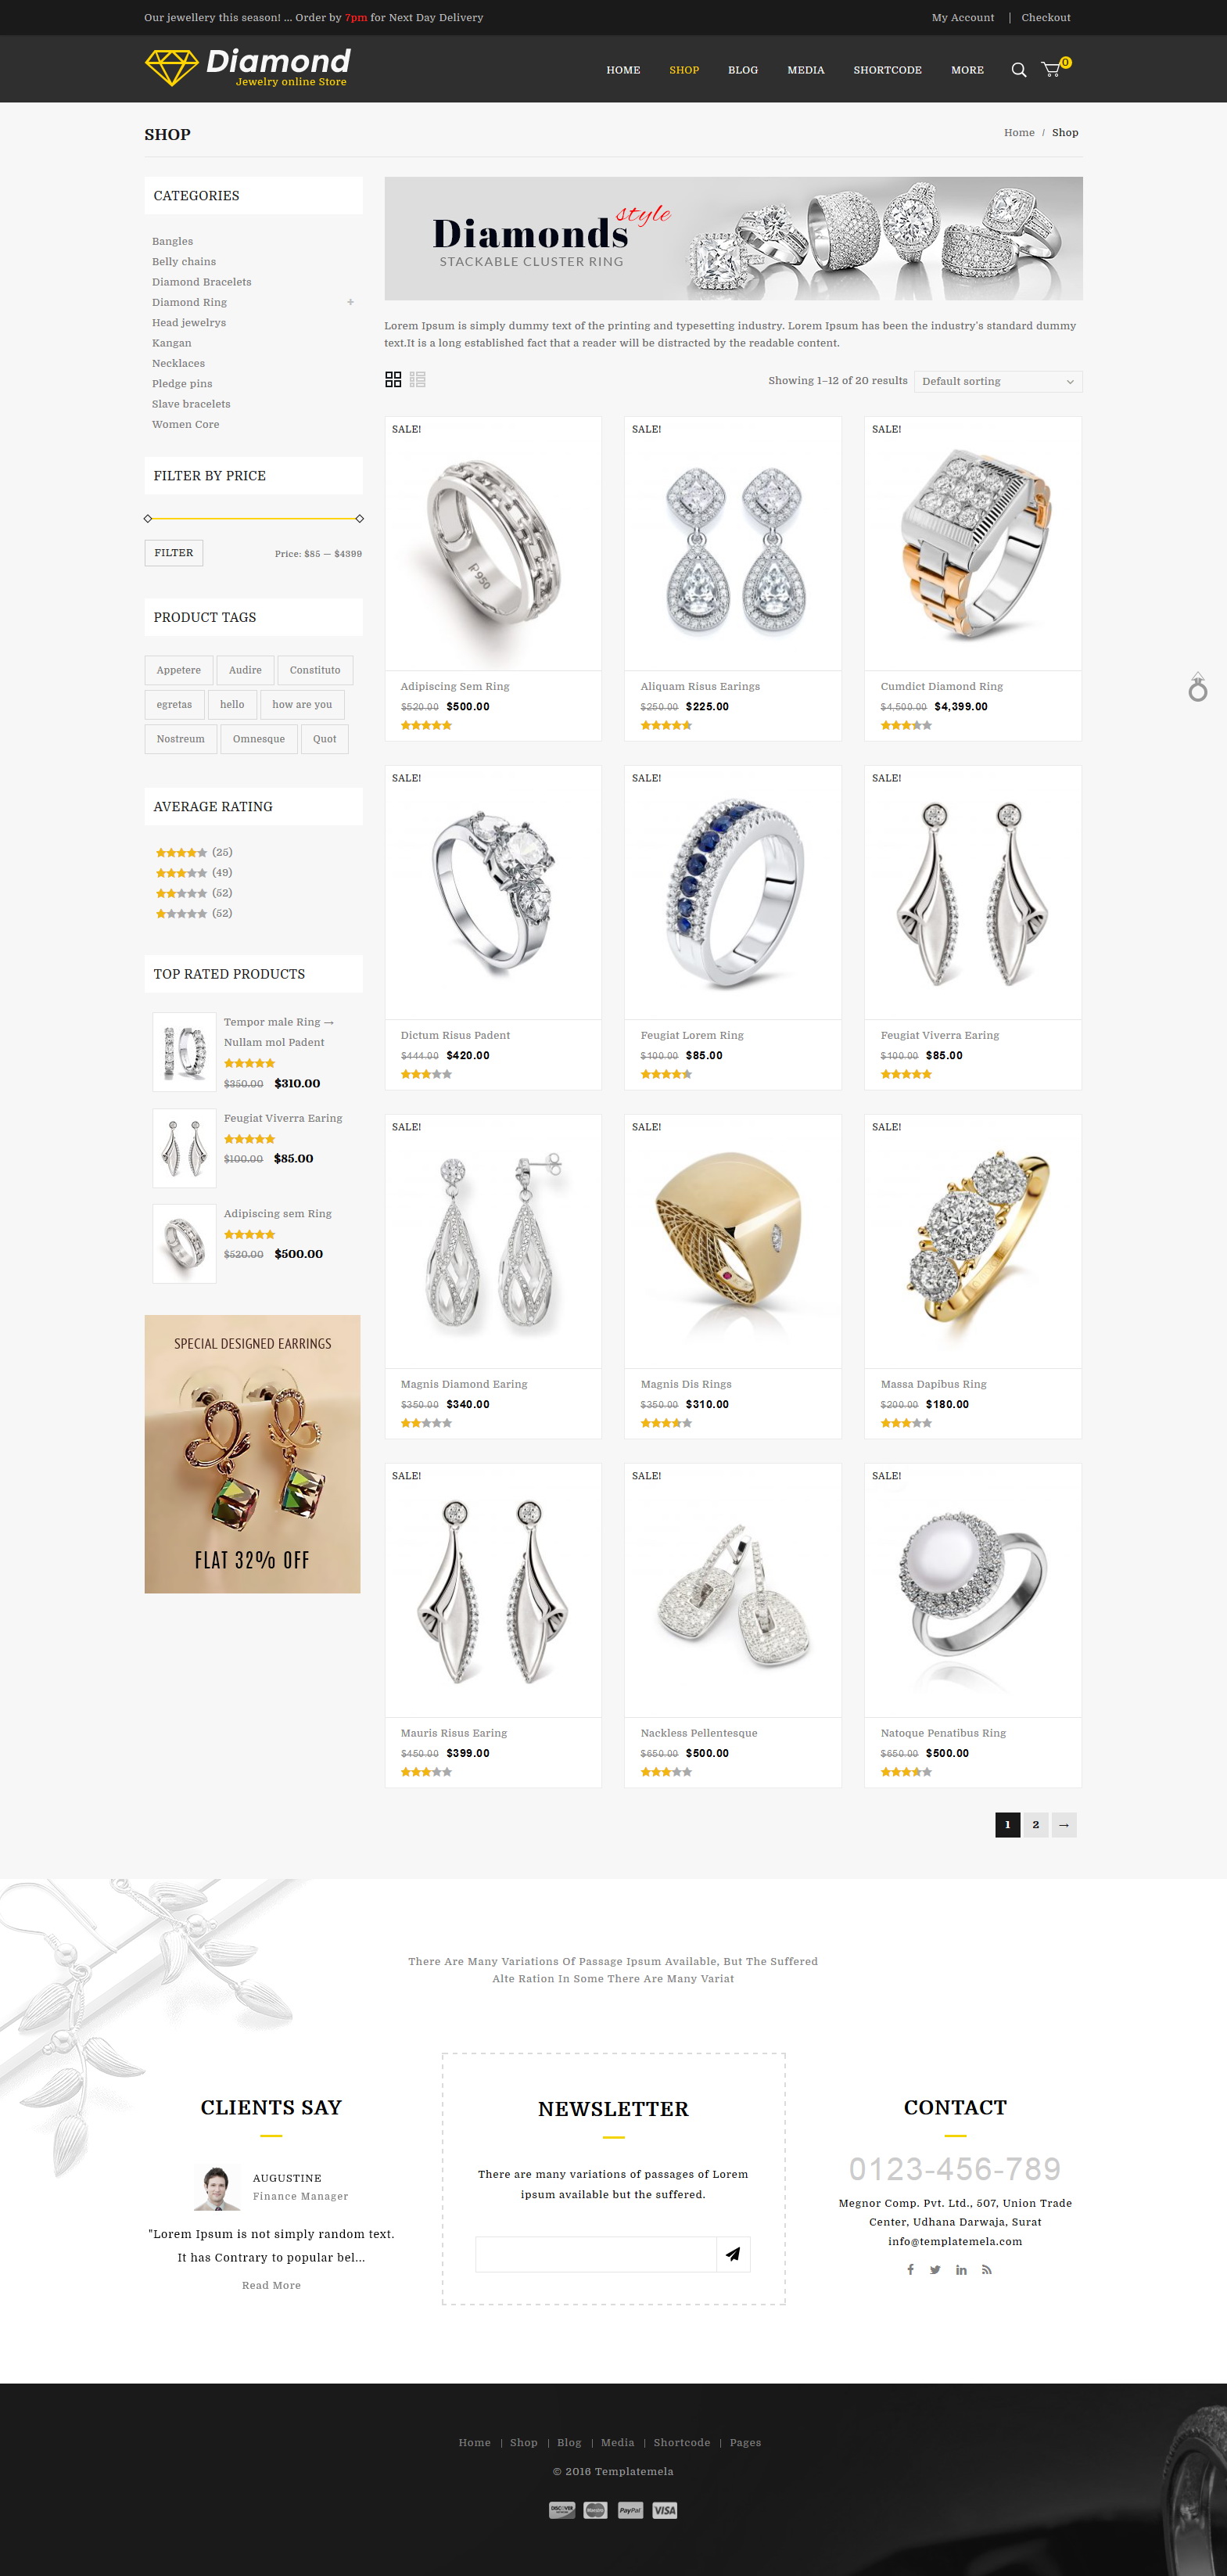1227x2576 pixels.
Task: Switch to list view layout
Action: tap(418, 380)
